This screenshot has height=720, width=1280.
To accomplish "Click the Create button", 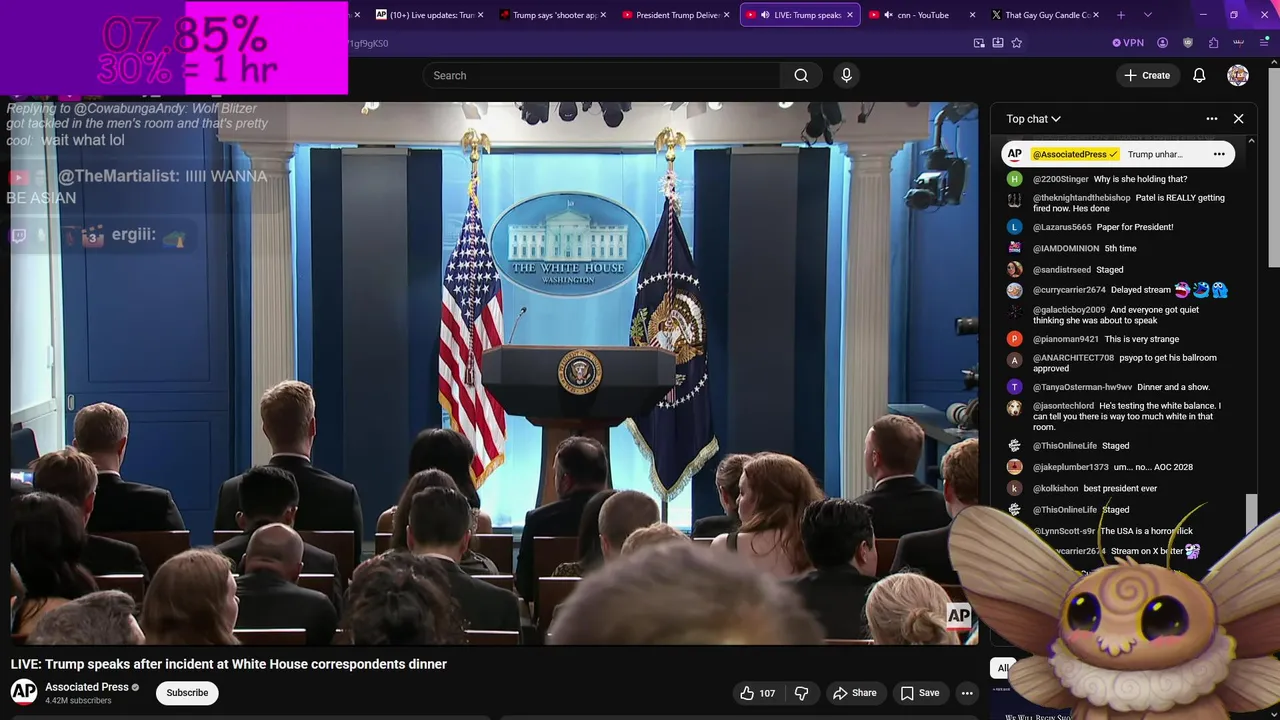I will tap(1146, 75).
